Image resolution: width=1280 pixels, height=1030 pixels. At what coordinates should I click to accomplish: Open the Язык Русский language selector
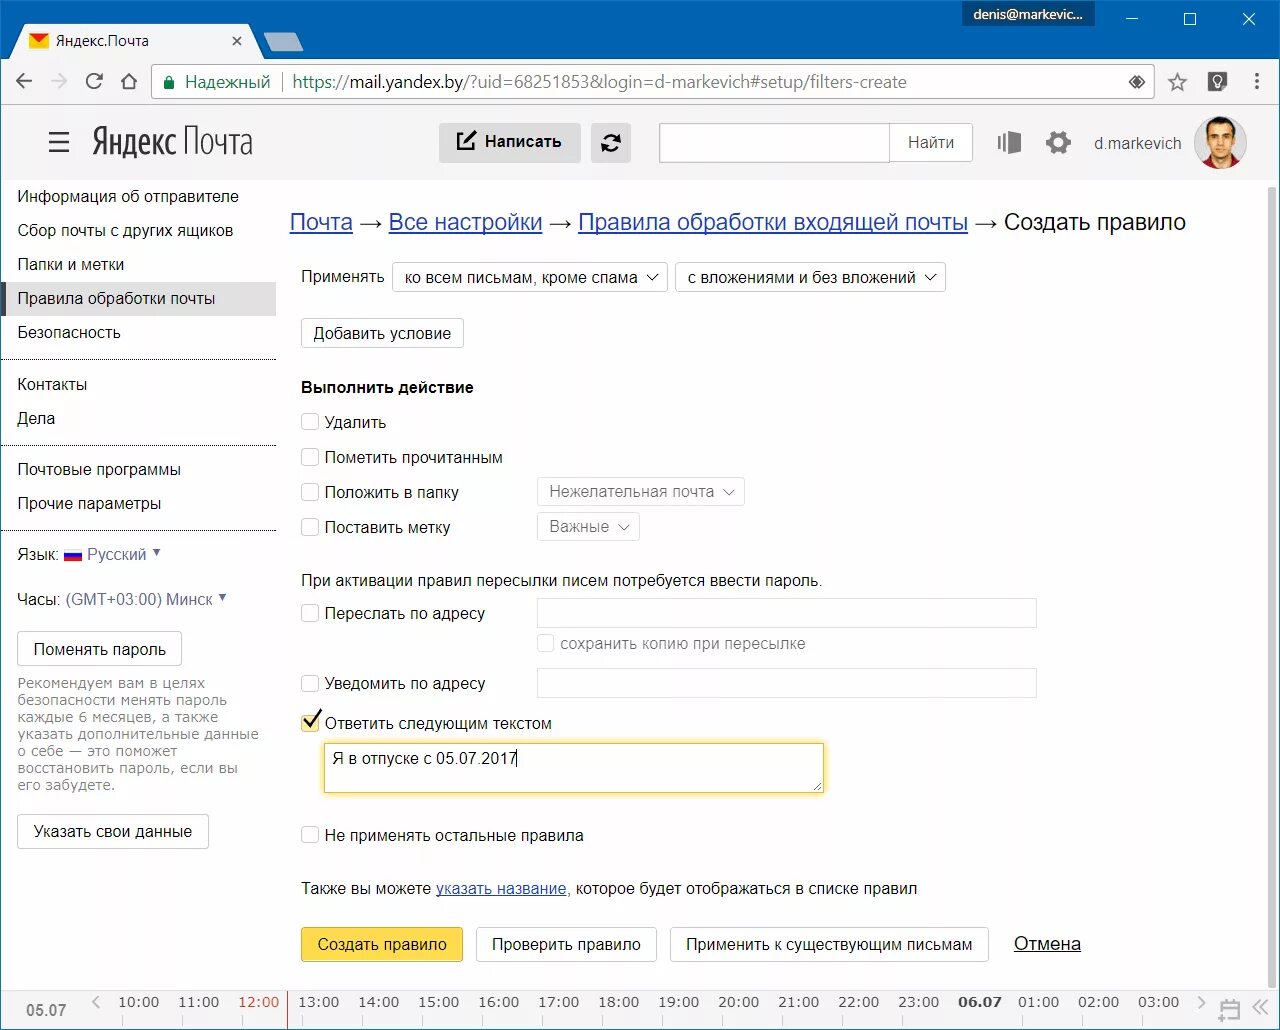click(111, 554)
